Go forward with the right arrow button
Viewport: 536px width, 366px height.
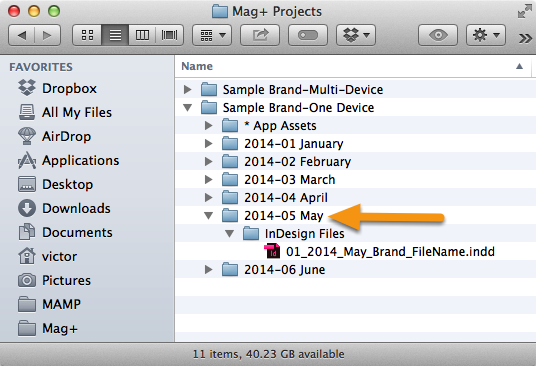[48, 35]
